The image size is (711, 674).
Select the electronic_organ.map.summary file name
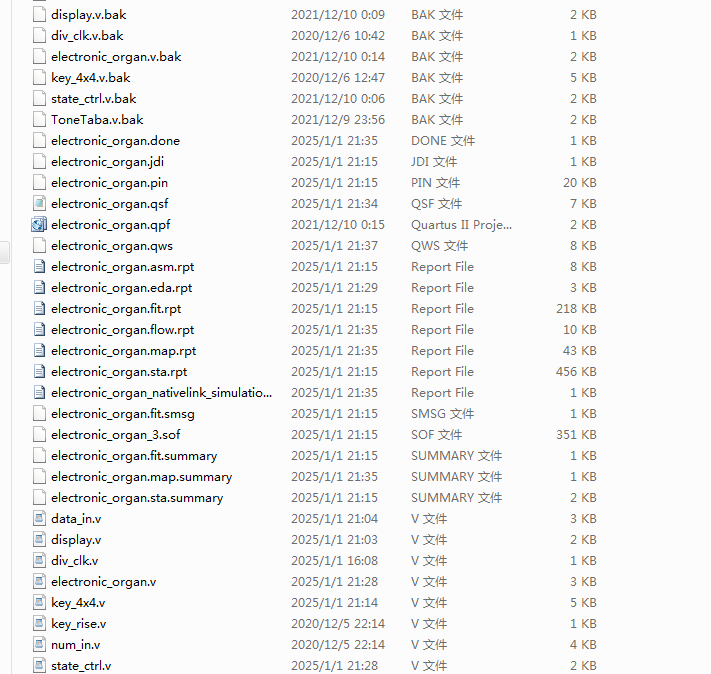(x=141, y=477)
